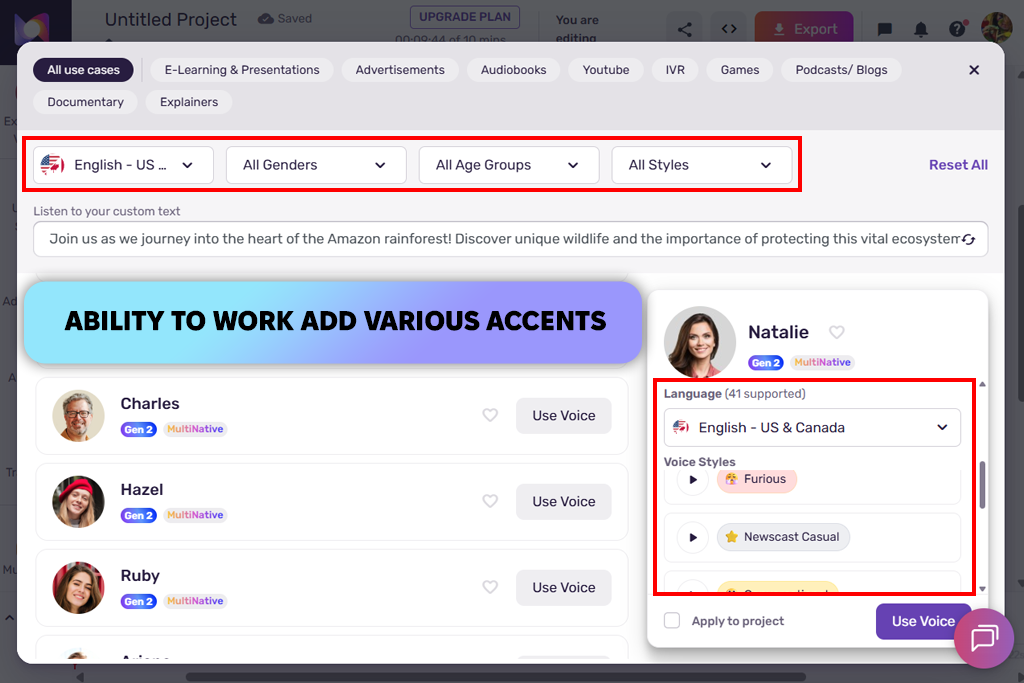Open the All Age Groups dropdown
Screen dimensions: 1024x683
[509, 165]
